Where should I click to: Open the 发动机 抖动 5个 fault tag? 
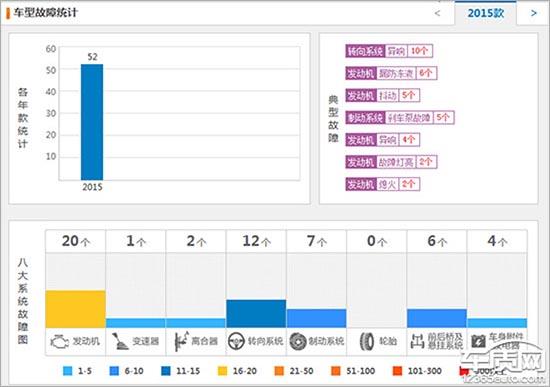click(383, 95)
